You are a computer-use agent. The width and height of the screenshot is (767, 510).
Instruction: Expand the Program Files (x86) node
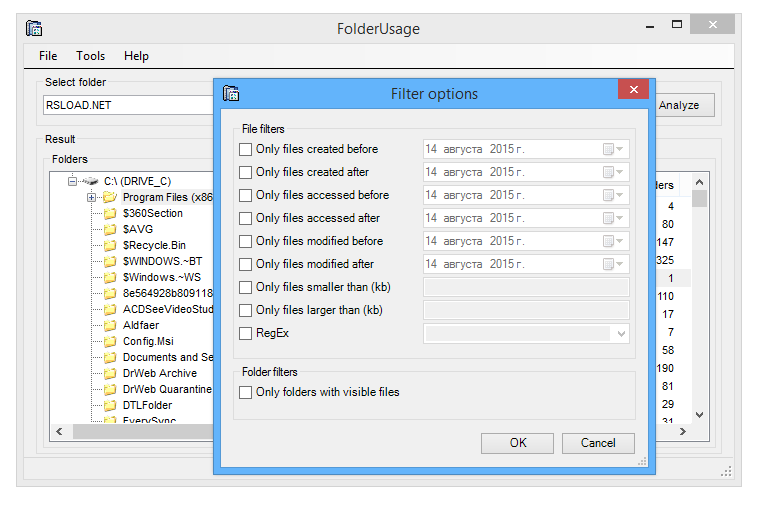[91, 198]
